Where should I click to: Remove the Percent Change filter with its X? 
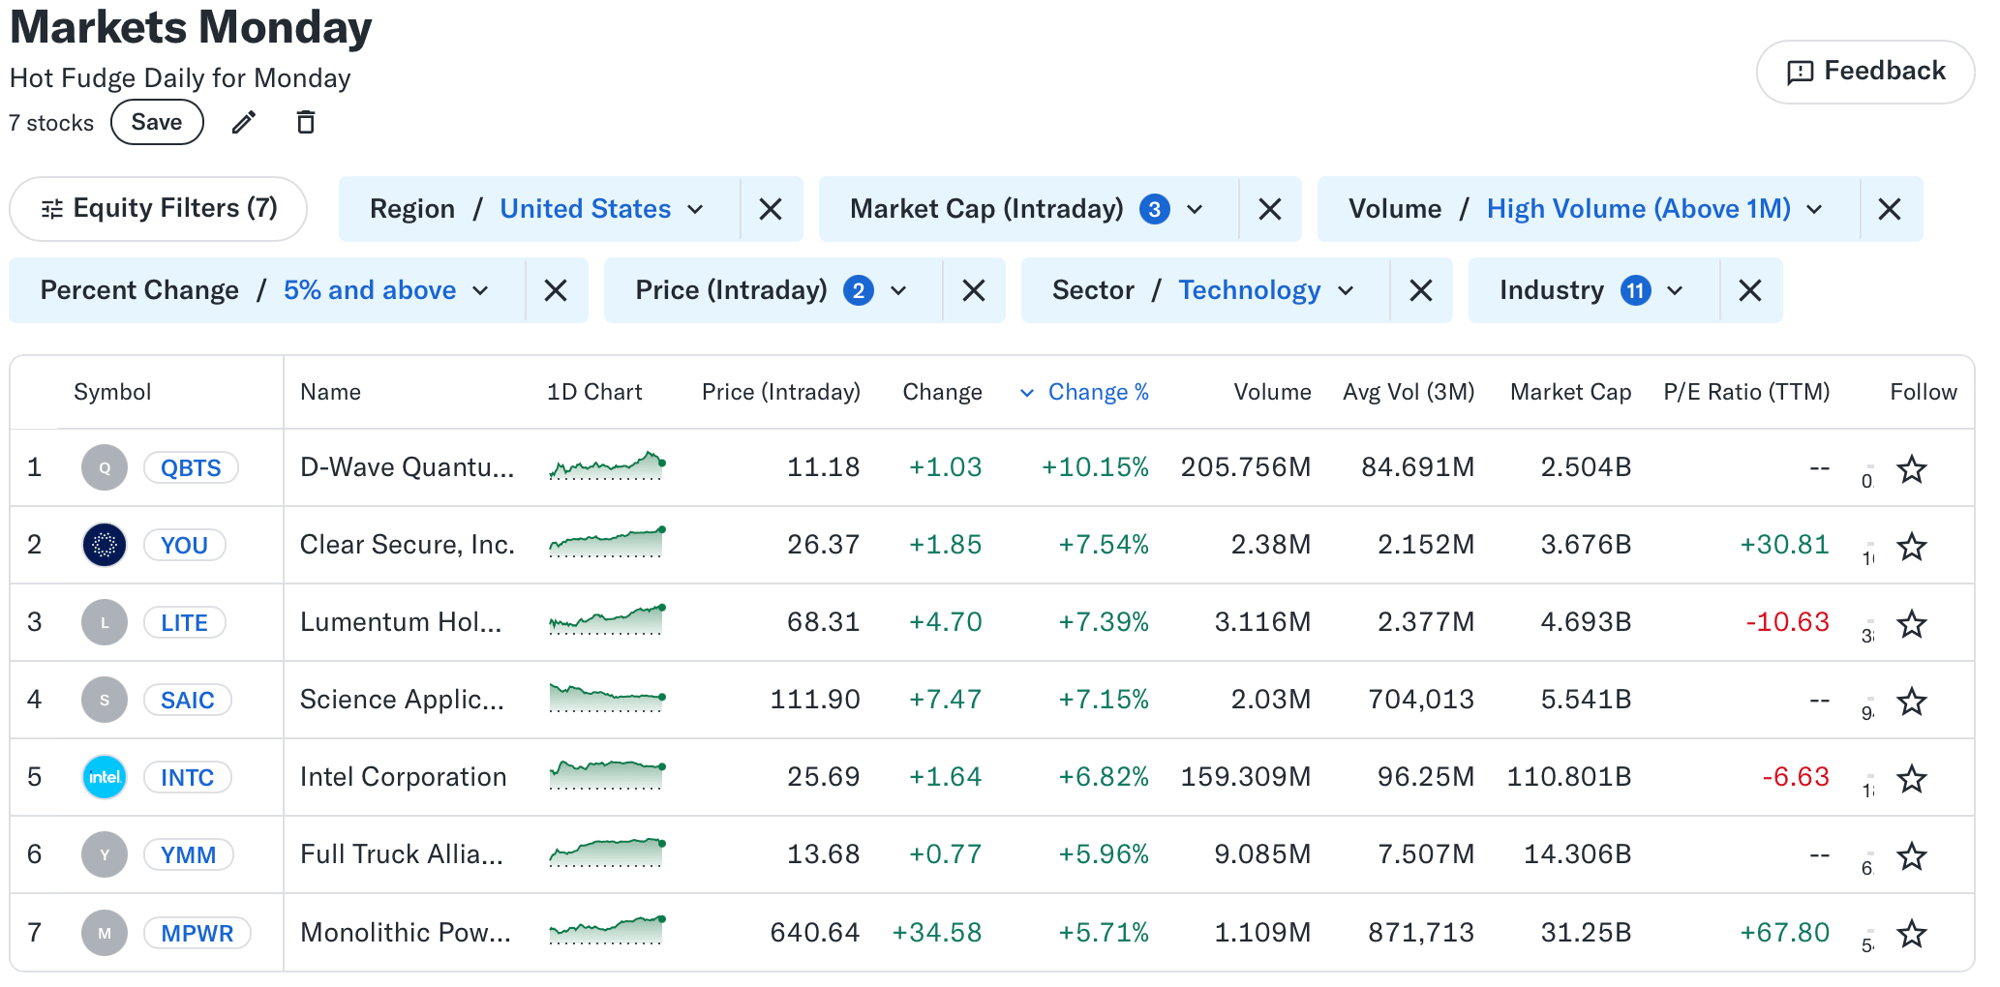click(x=556, y=290)
